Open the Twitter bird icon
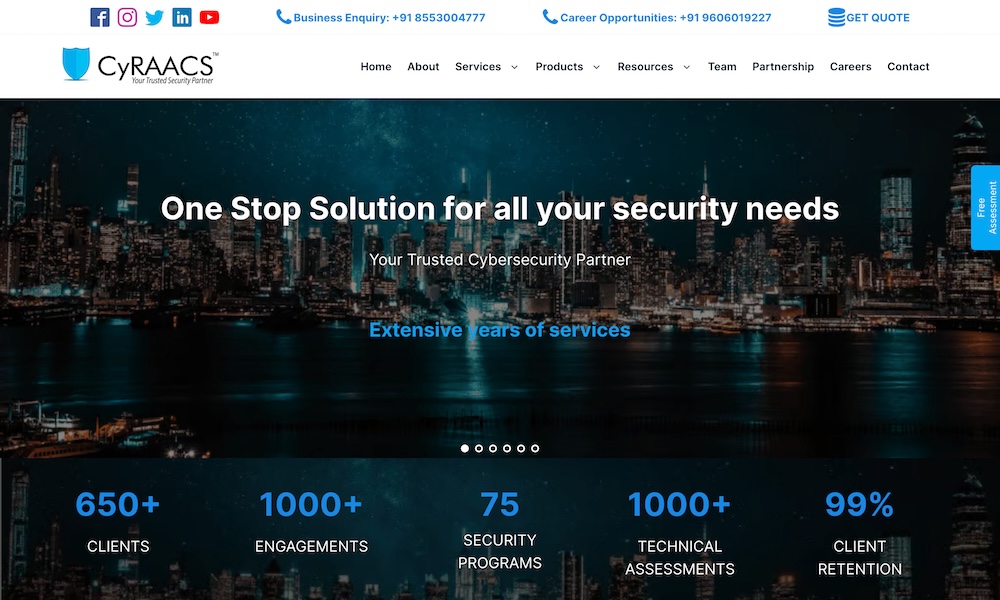This screenshot has width=1000, height=600. [x=154, y=17]
